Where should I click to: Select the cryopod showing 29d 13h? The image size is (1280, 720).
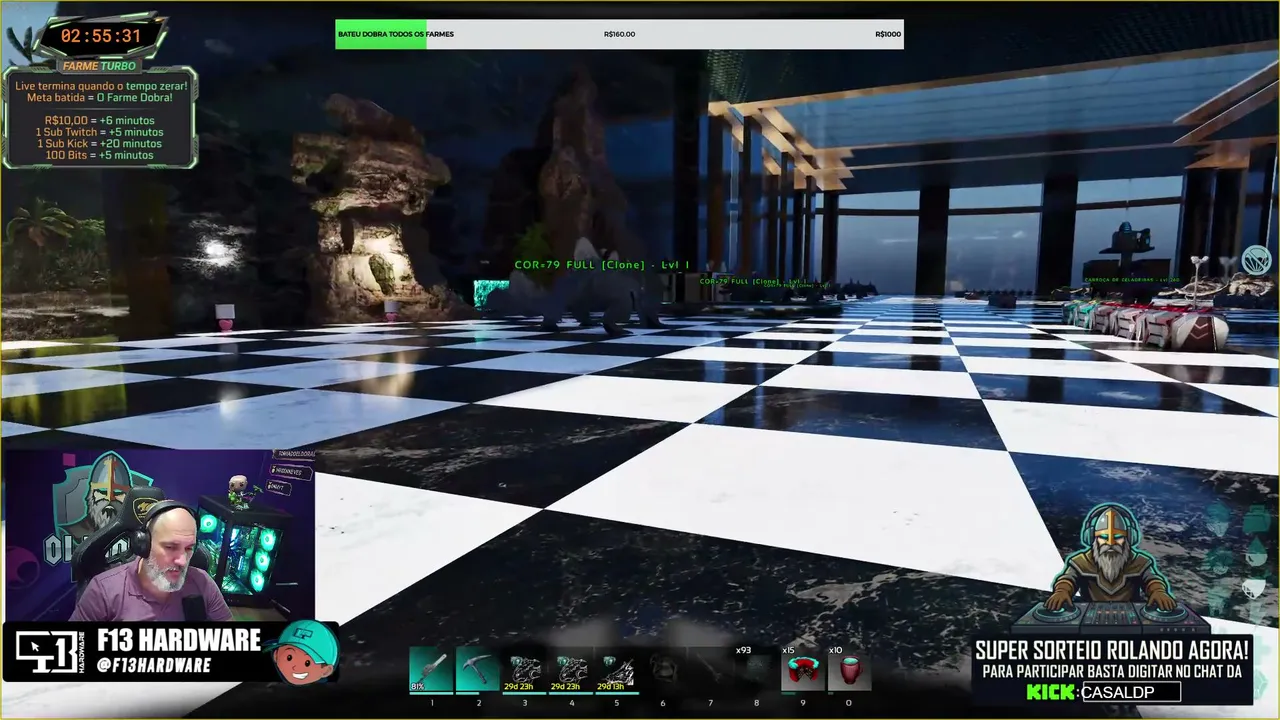coord(616,670)
